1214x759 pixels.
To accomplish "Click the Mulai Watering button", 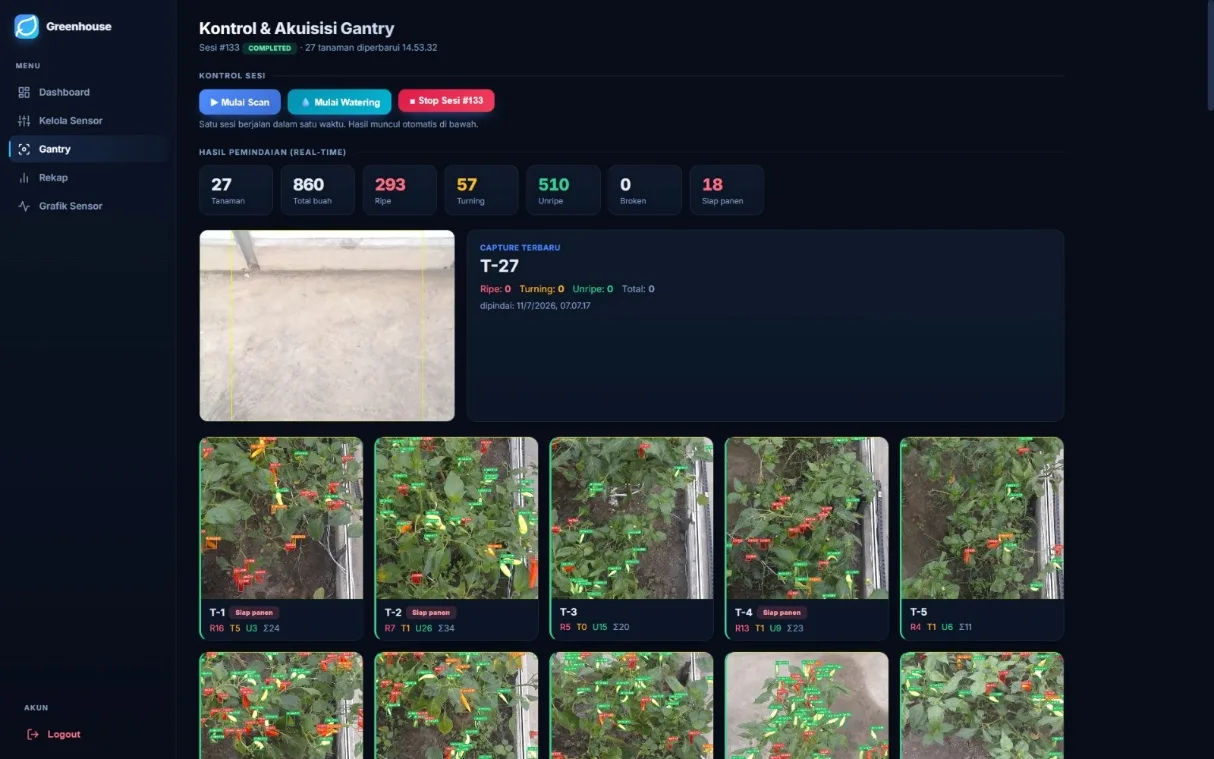I will 339,102.
